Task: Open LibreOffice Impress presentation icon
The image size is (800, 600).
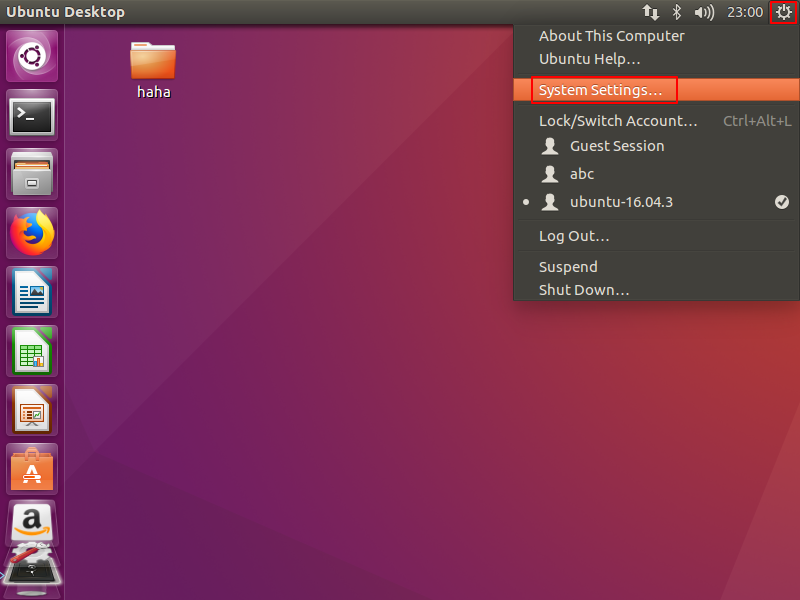Action: [x=32, y=410]
